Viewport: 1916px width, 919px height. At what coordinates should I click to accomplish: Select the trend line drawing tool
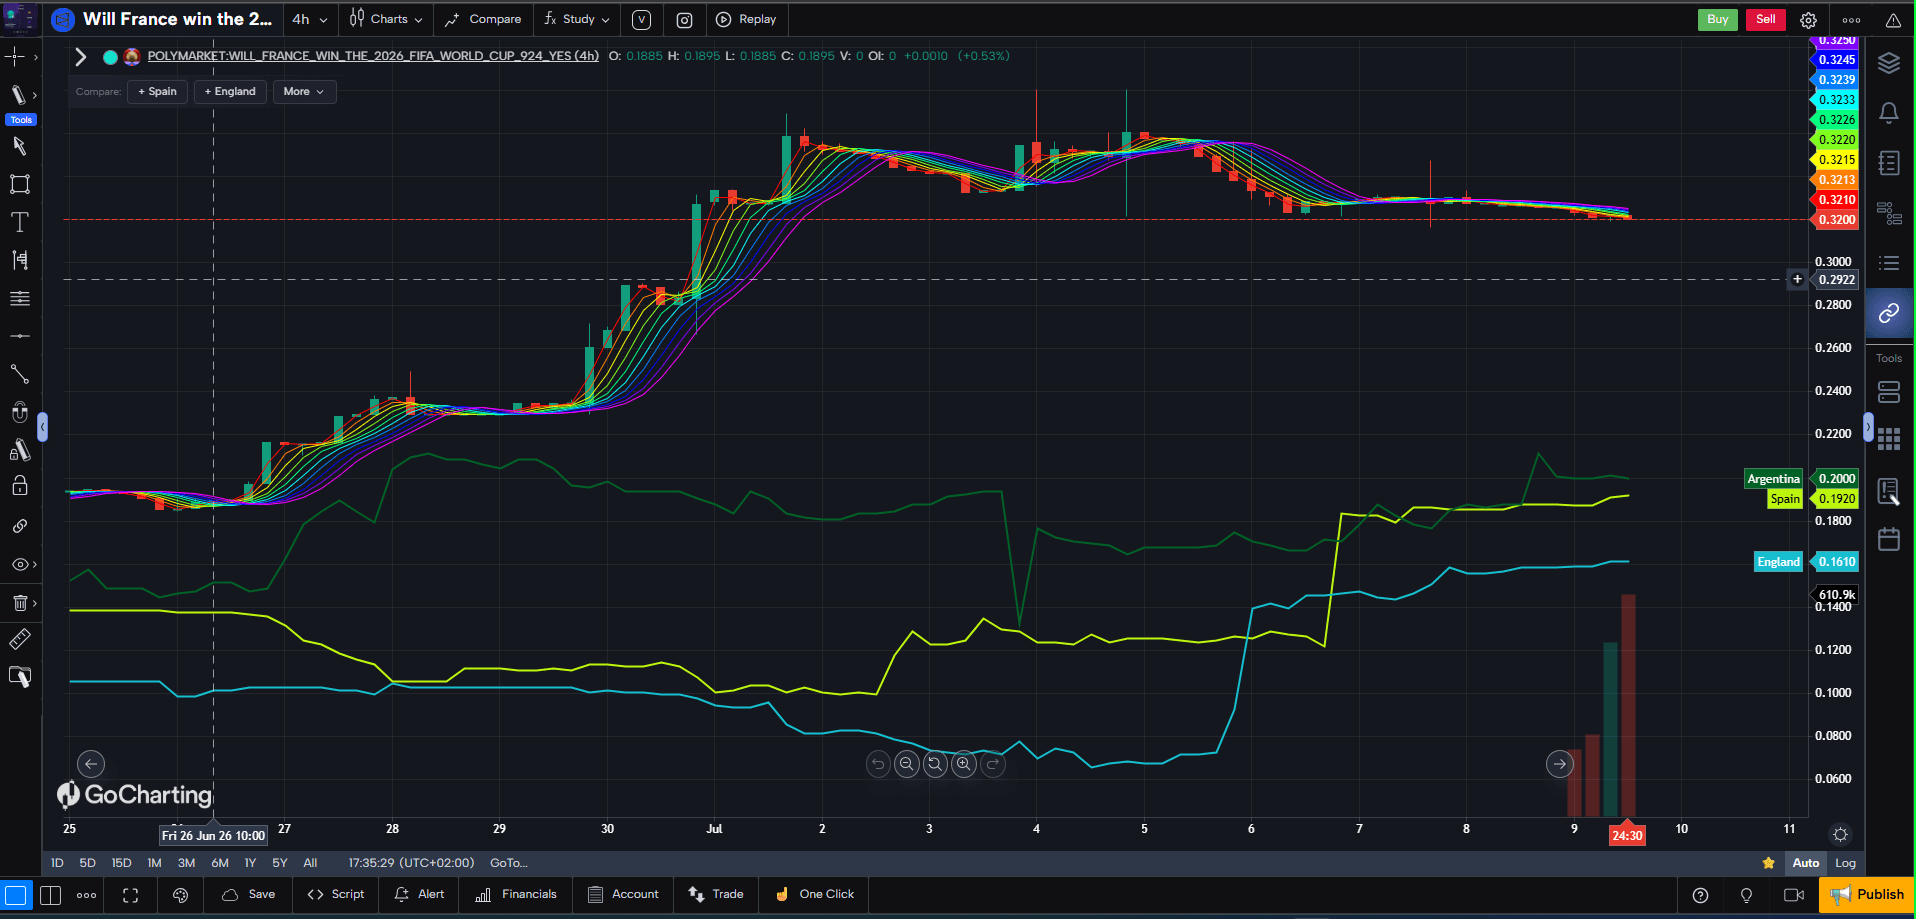tap(19, 374)
